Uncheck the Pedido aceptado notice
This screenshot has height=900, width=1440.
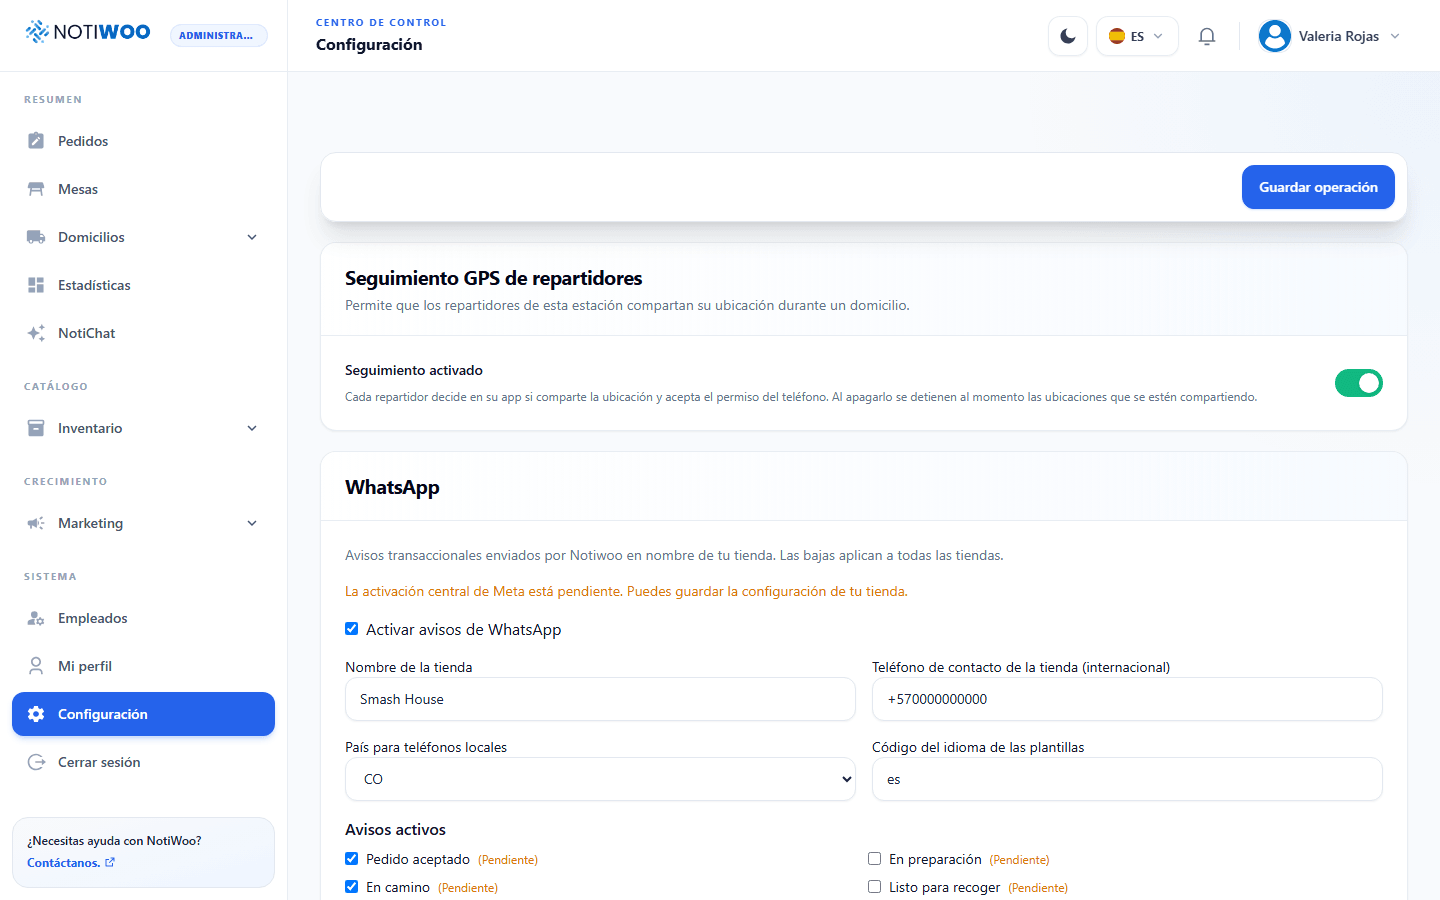[x=352, y=859]
